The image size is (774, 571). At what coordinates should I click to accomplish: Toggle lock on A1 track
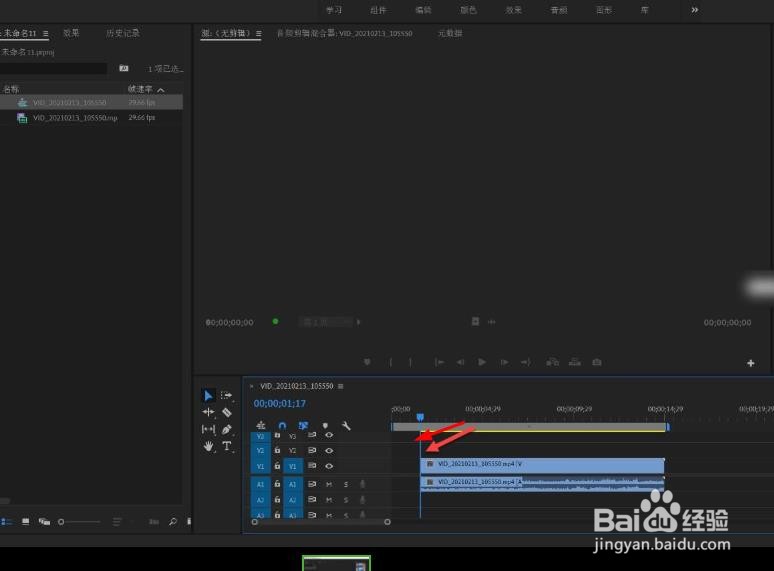tap(277, 484)
